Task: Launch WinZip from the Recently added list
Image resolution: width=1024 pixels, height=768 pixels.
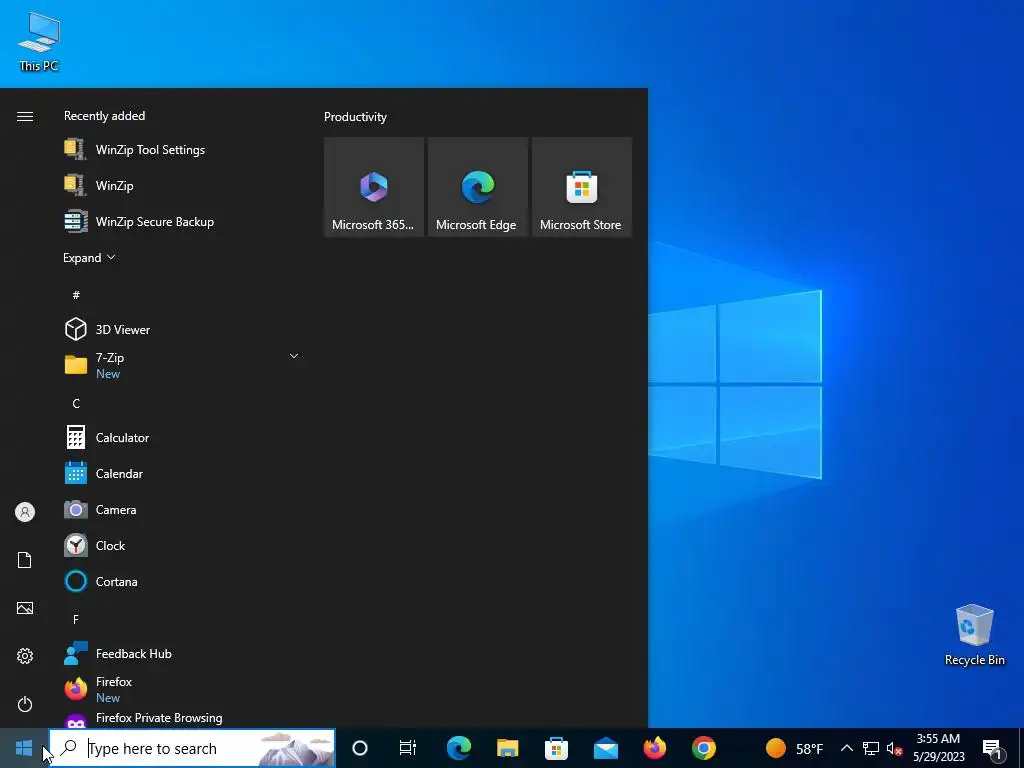Action: [x=183, y=185]
